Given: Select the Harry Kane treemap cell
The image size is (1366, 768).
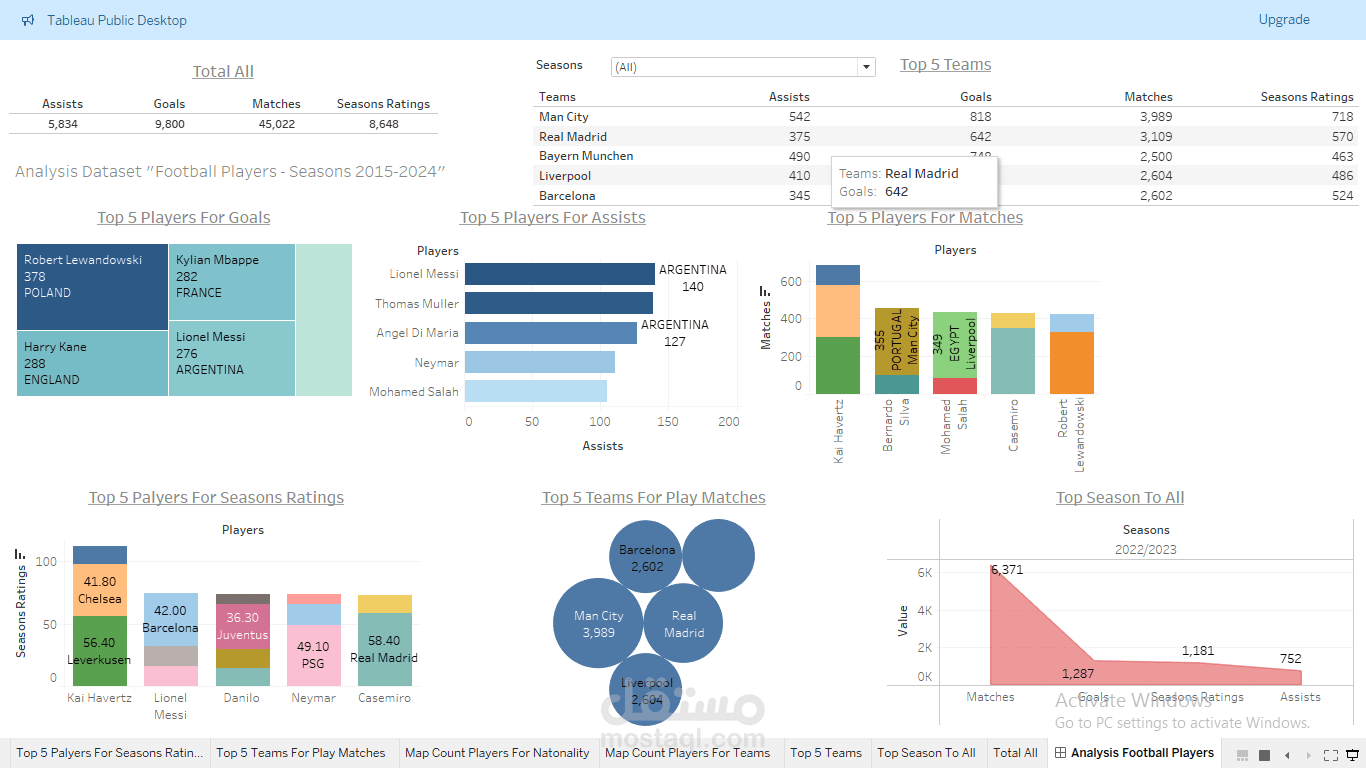Looking at the screenshot, I should [x=92, y=363].
